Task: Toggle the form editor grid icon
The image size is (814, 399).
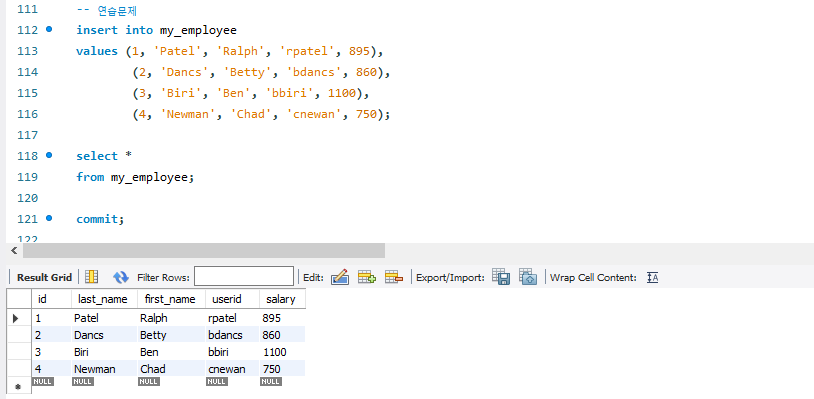Action: tap(92, 277)
